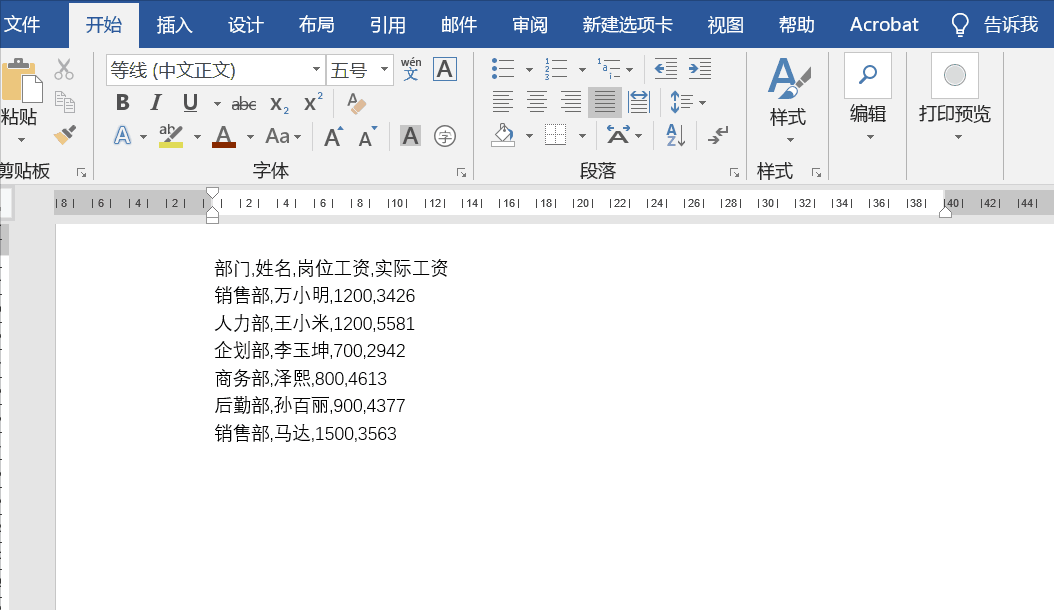Expand the borders dropdown arrow
Viewport: 1054px width, 610px height.
[x=583, y=136]
